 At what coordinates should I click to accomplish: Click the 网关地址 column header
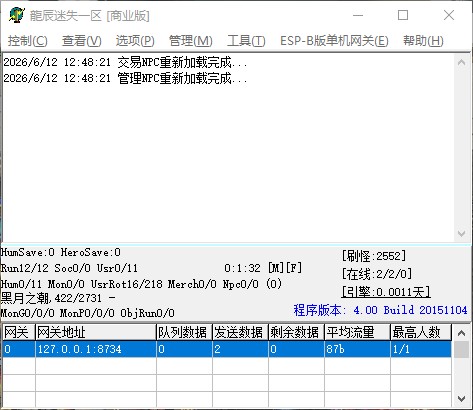click(x=96, y=332)
